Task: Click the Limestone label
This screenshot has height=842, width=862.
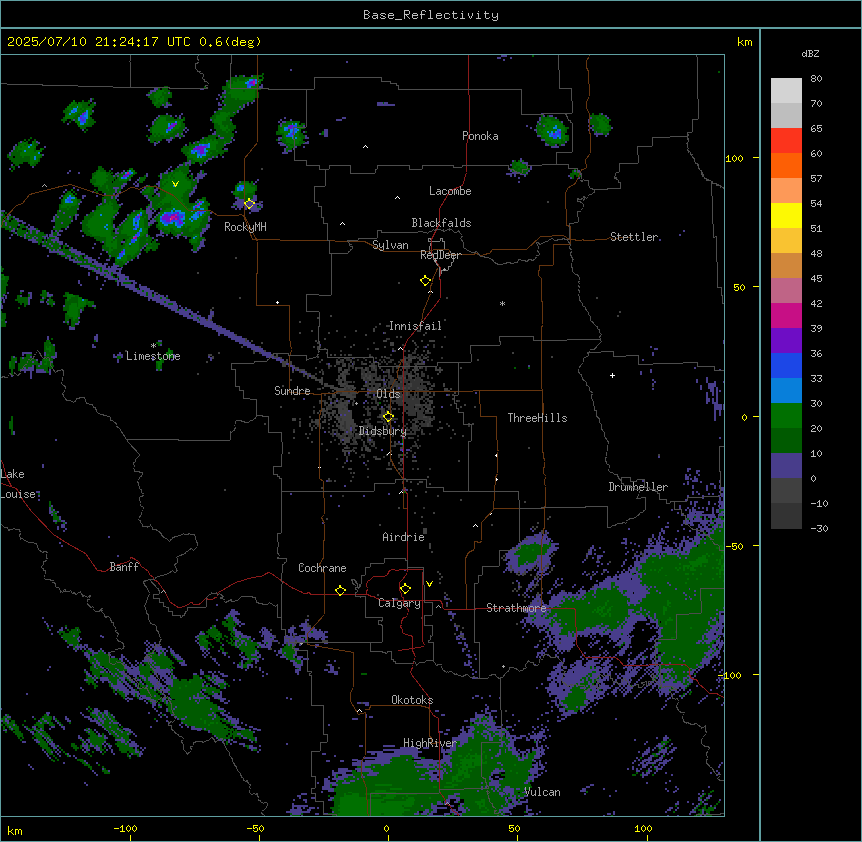Action: [x=153, y=356]
